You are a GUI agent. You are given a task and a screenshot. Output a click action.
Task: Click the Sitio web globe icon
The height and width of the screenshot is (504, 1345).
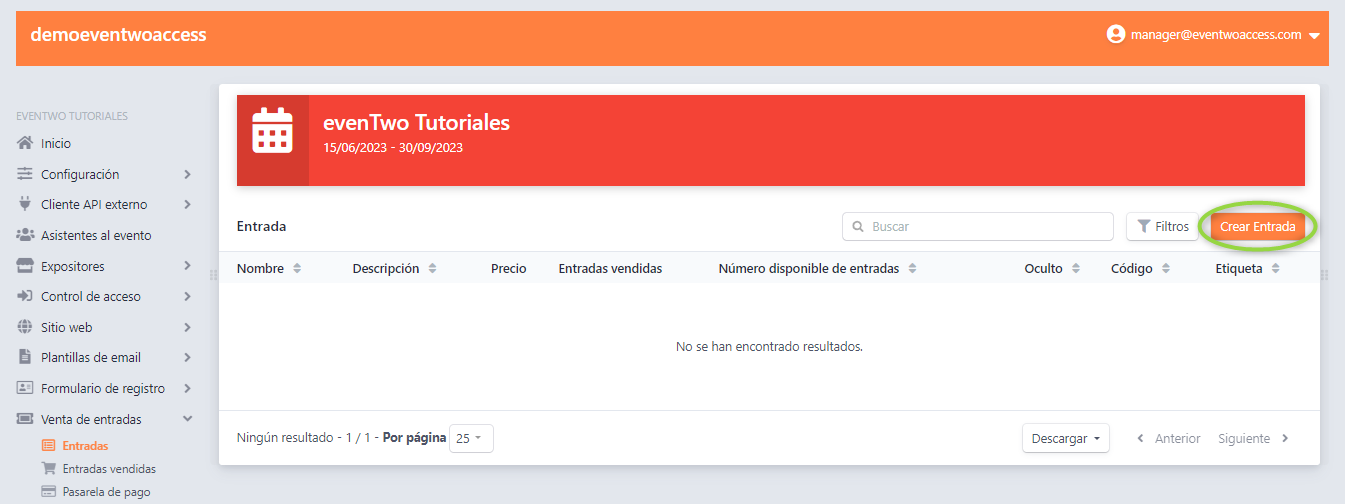click(x=26, y=327)
